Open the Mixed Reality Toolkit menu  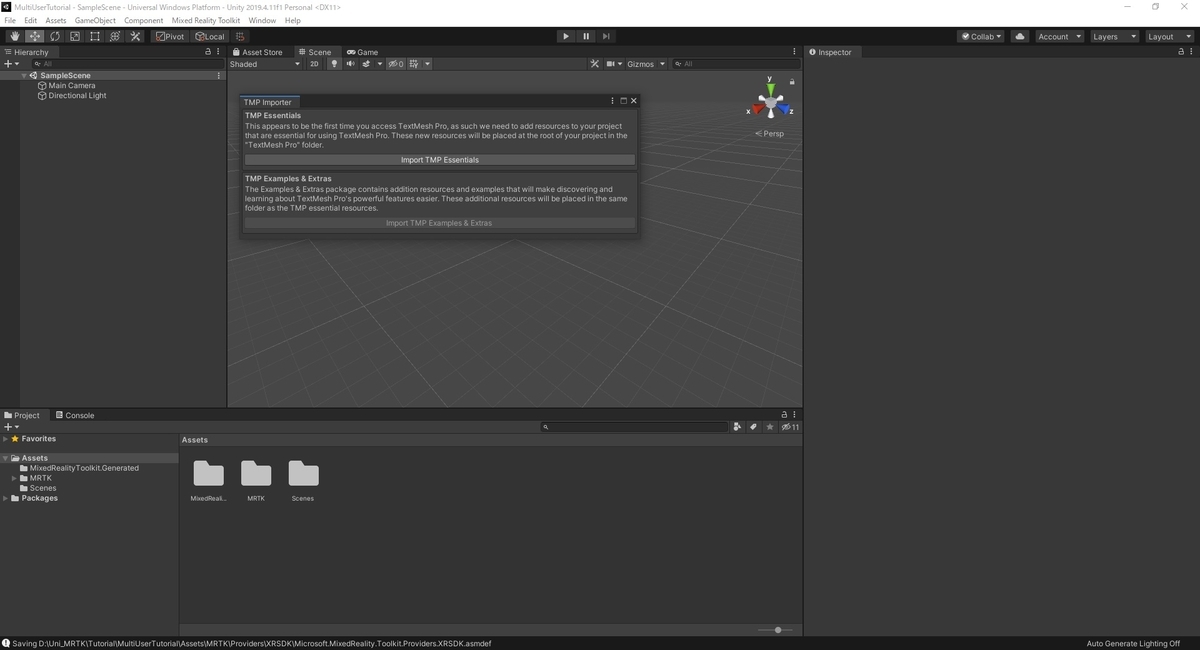(206, 20)
